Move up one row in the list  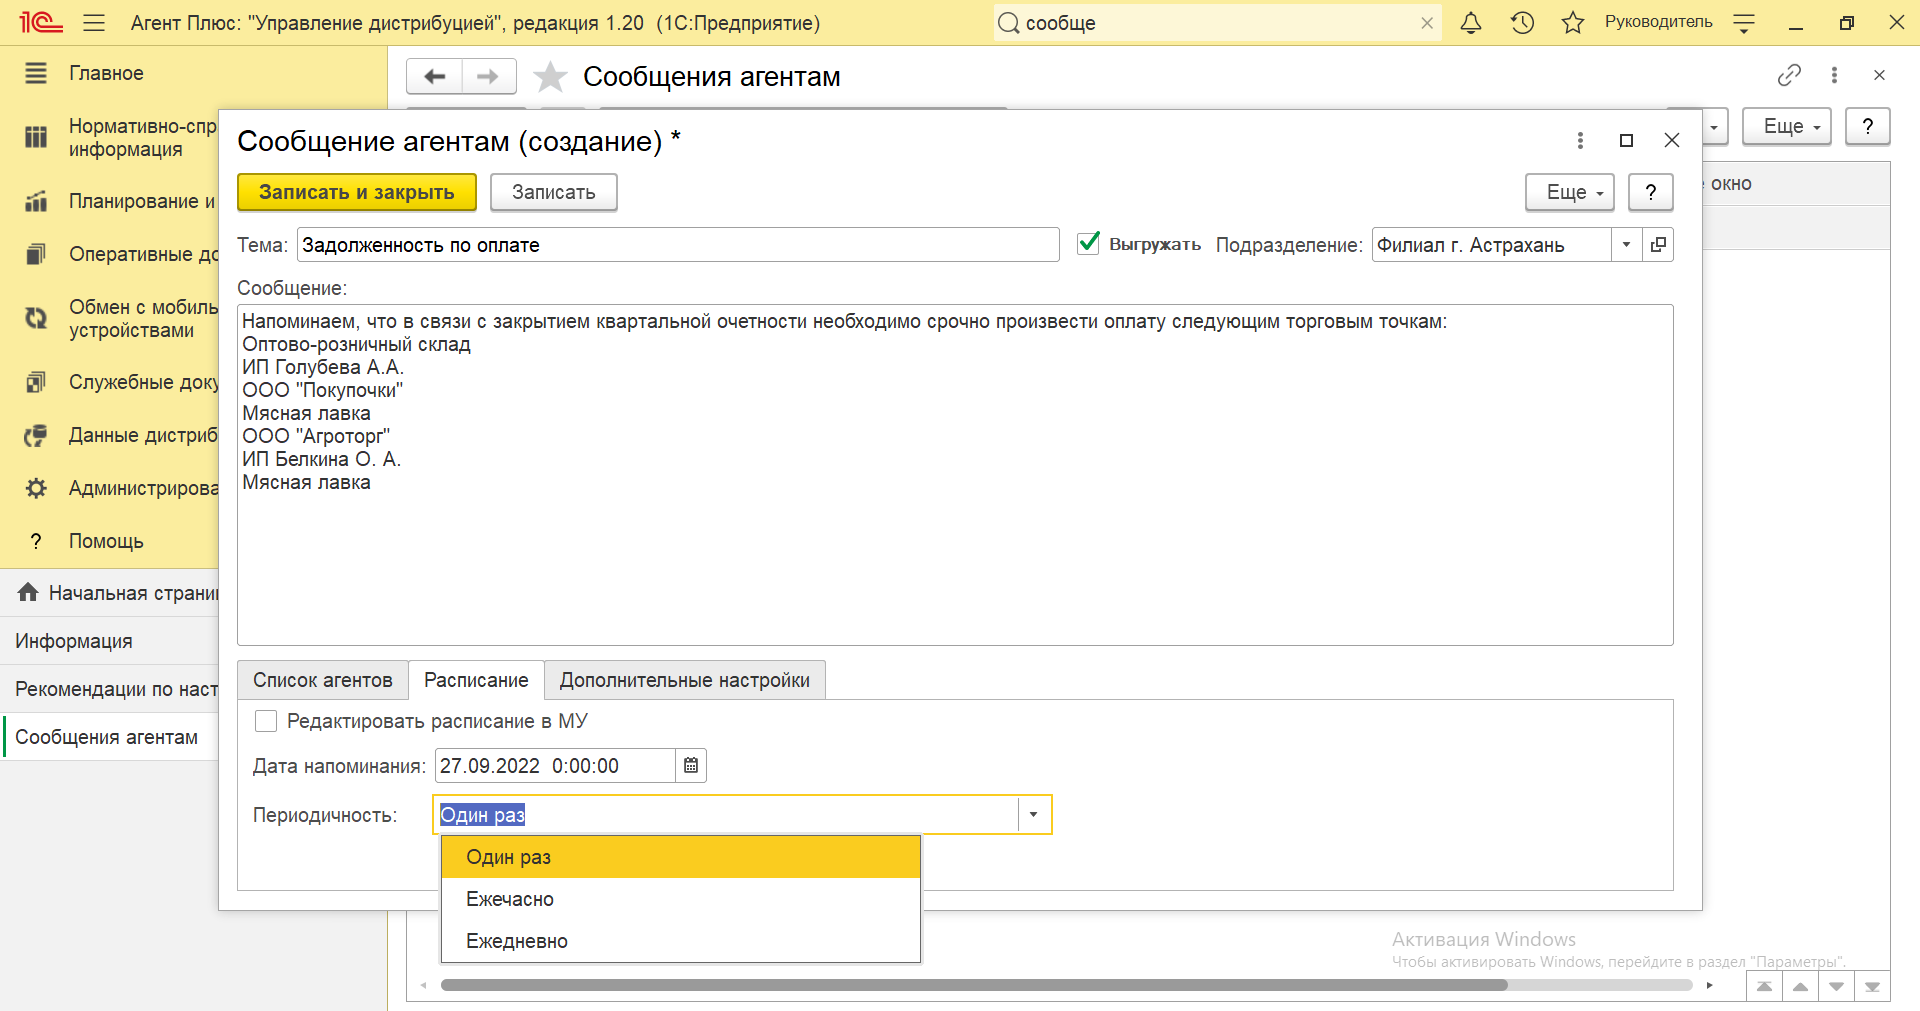pos(1800,986)
